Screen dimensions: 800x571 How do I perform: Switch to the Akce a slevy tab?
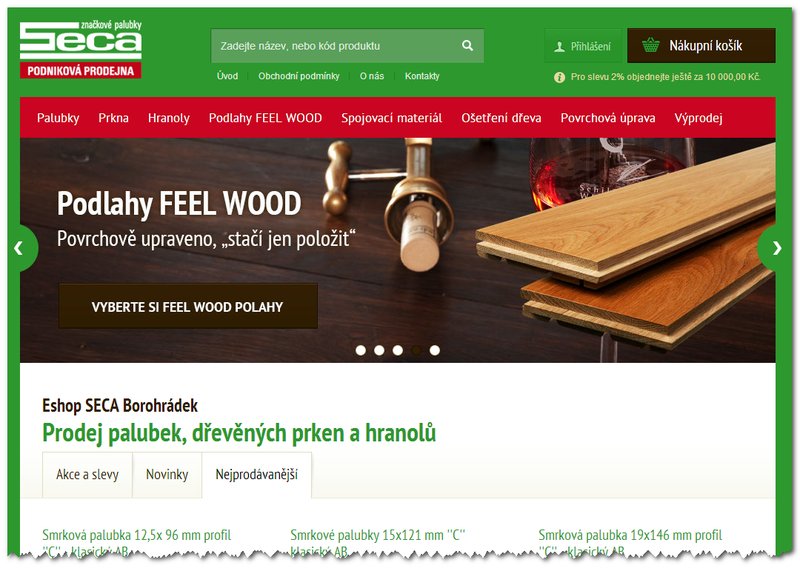tap(87, 475)
